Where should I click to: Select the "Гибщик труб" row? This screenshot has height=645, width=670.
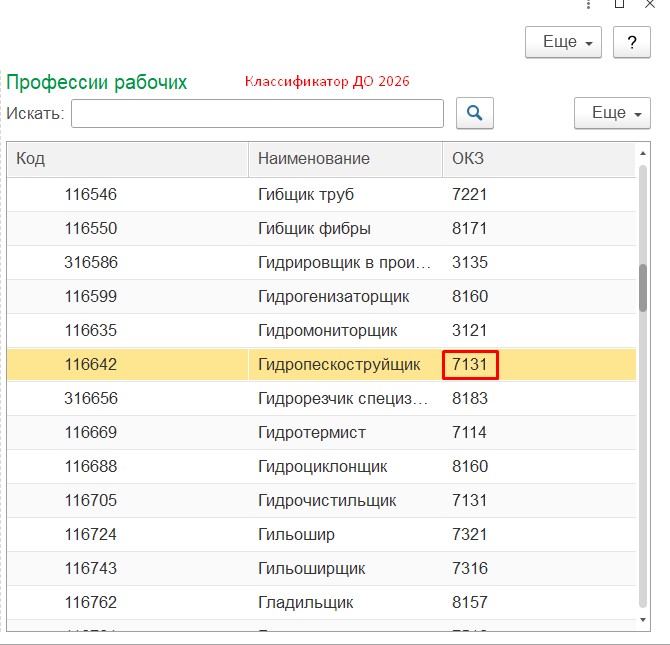(306, 194)
